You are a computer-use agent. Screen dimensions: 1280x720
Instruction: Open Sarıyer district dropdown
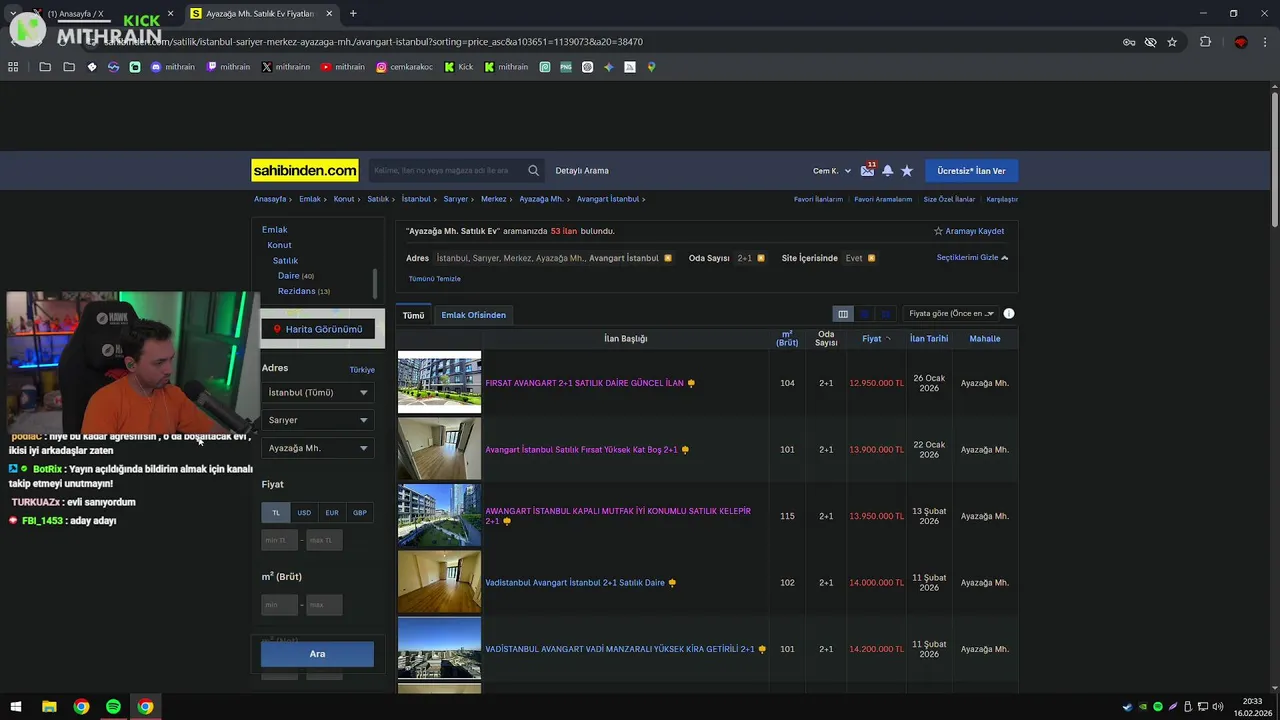(x=318, y=420)
